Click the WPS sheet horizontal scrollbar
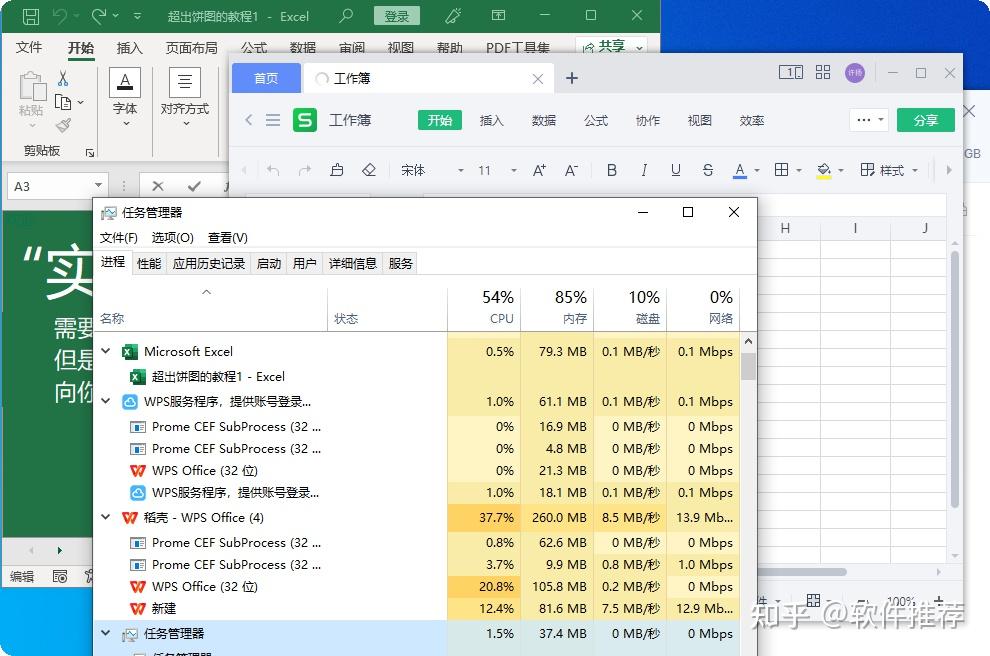This screenshot has height=656, width=990. tap(802, 572)
